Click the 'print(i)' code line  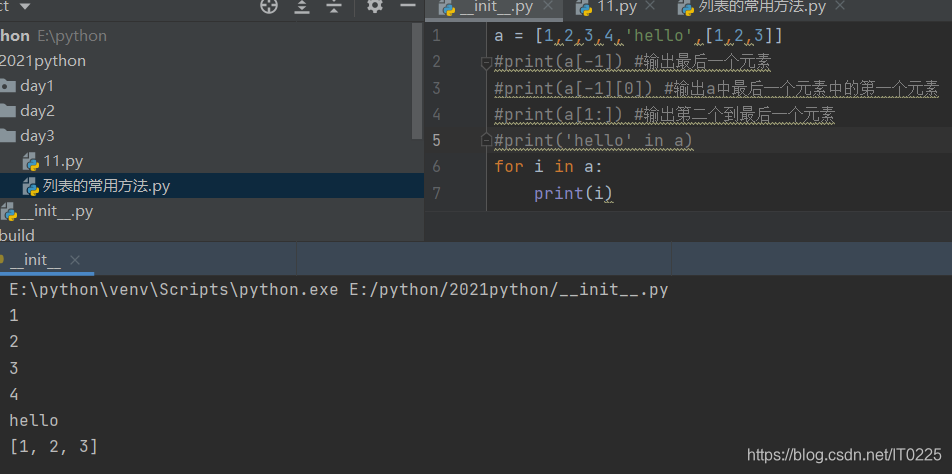(x=573, y=194)
